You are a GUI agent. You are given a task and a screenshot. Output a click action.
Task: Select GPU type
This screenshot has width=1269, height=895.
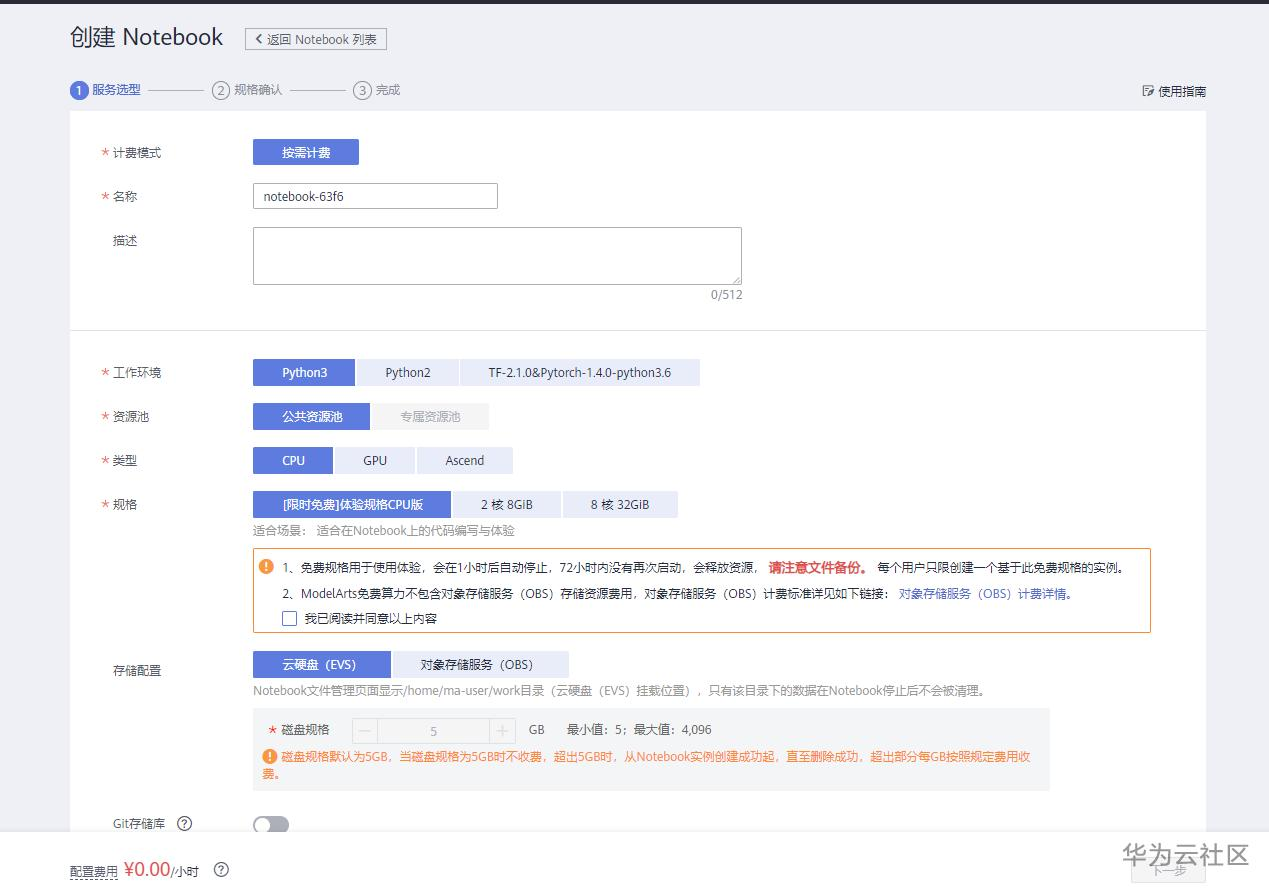(x=375, y=460)
